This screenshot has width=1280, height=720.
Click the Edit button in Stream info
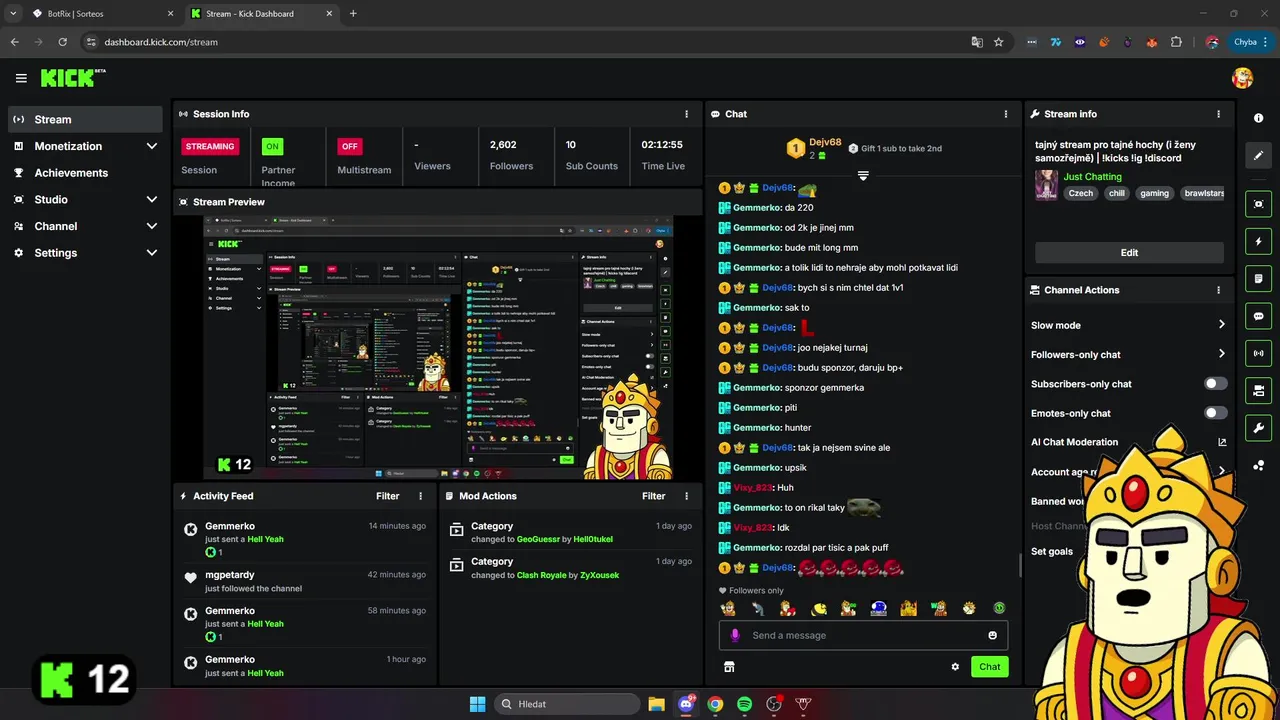pos(1129,253)
